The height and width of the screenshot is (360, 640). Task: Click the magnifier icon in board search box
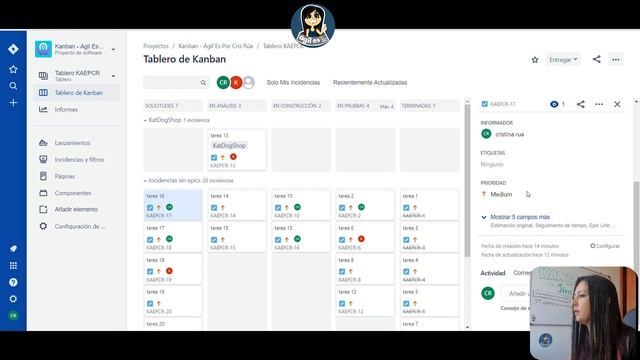pyautogui.click(x=203, y=83)
